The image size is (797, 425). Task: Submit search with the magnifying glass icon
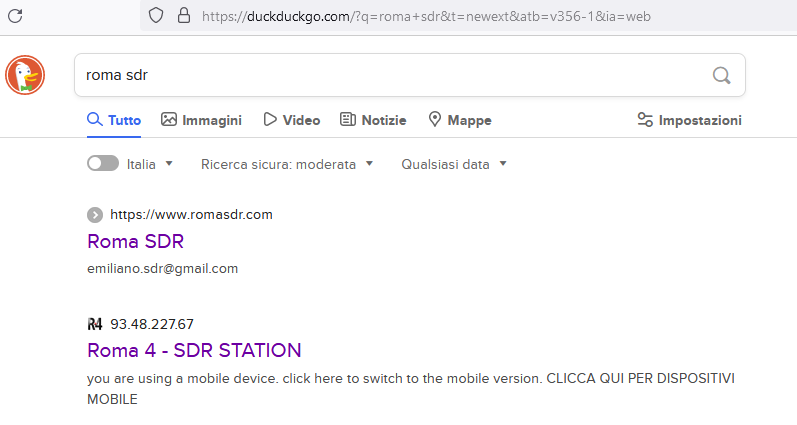(721, 75)
